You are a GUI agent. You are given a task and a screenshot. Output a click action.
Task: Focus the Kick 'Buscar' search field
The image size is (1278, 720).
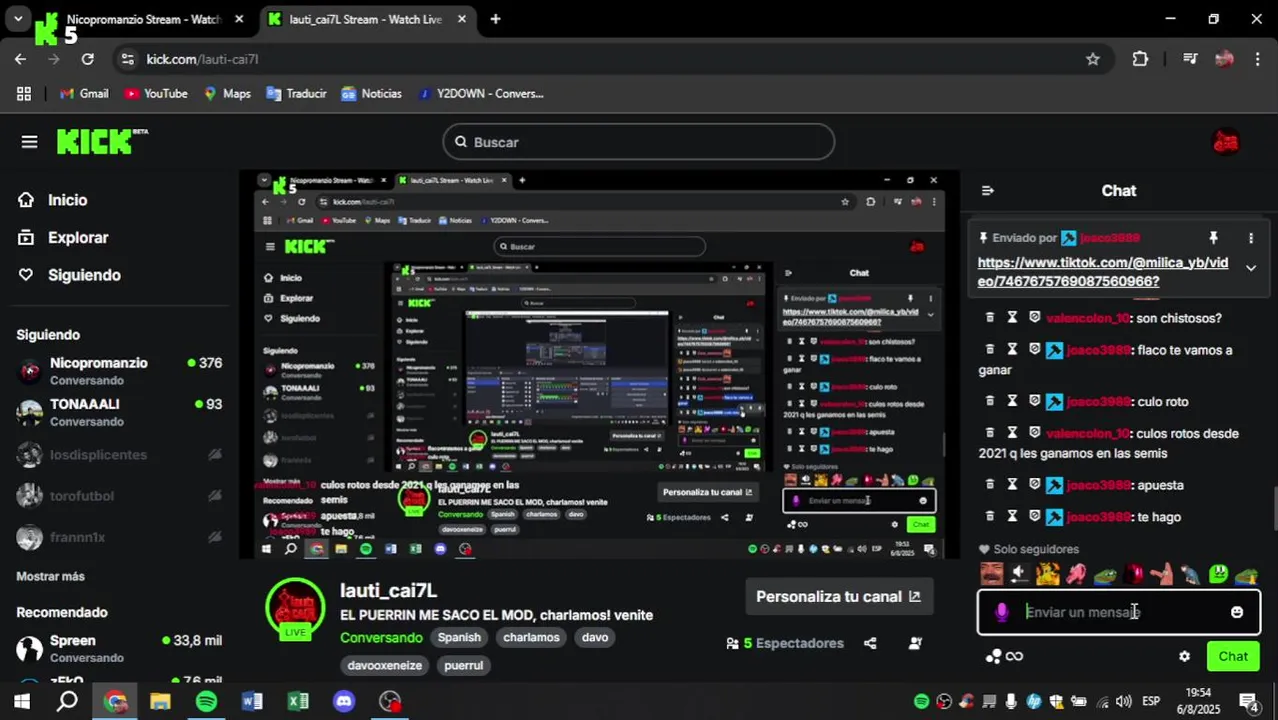[638, 142]
